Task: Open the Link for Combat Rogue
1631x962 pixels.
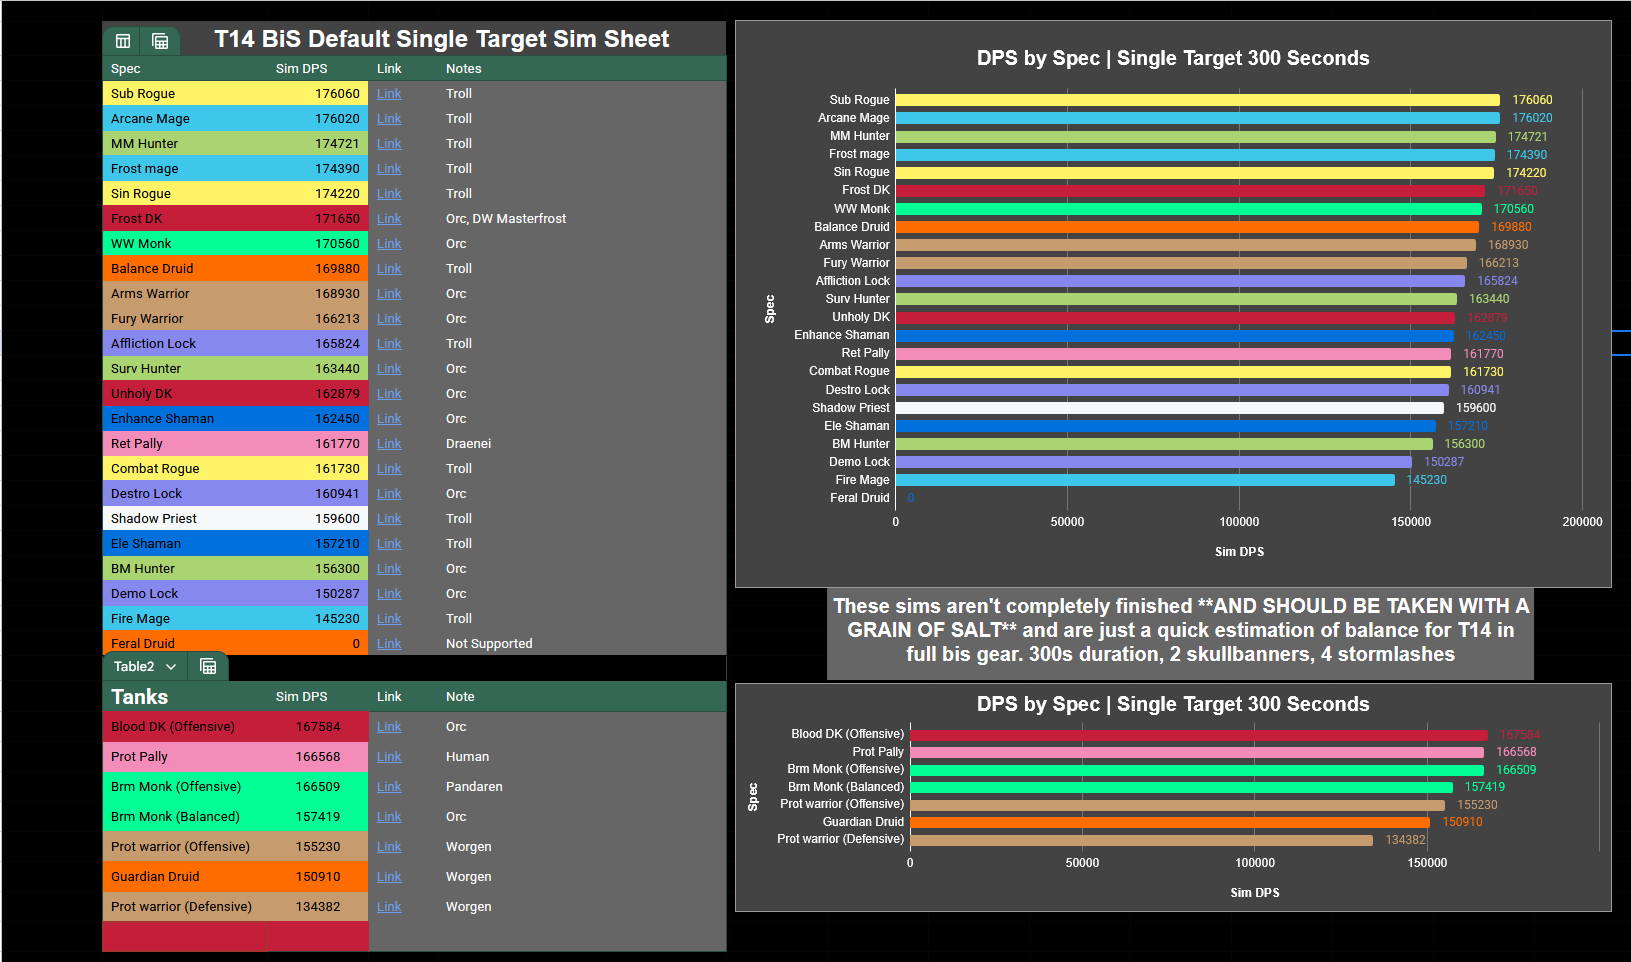Action: coord(389,469)
